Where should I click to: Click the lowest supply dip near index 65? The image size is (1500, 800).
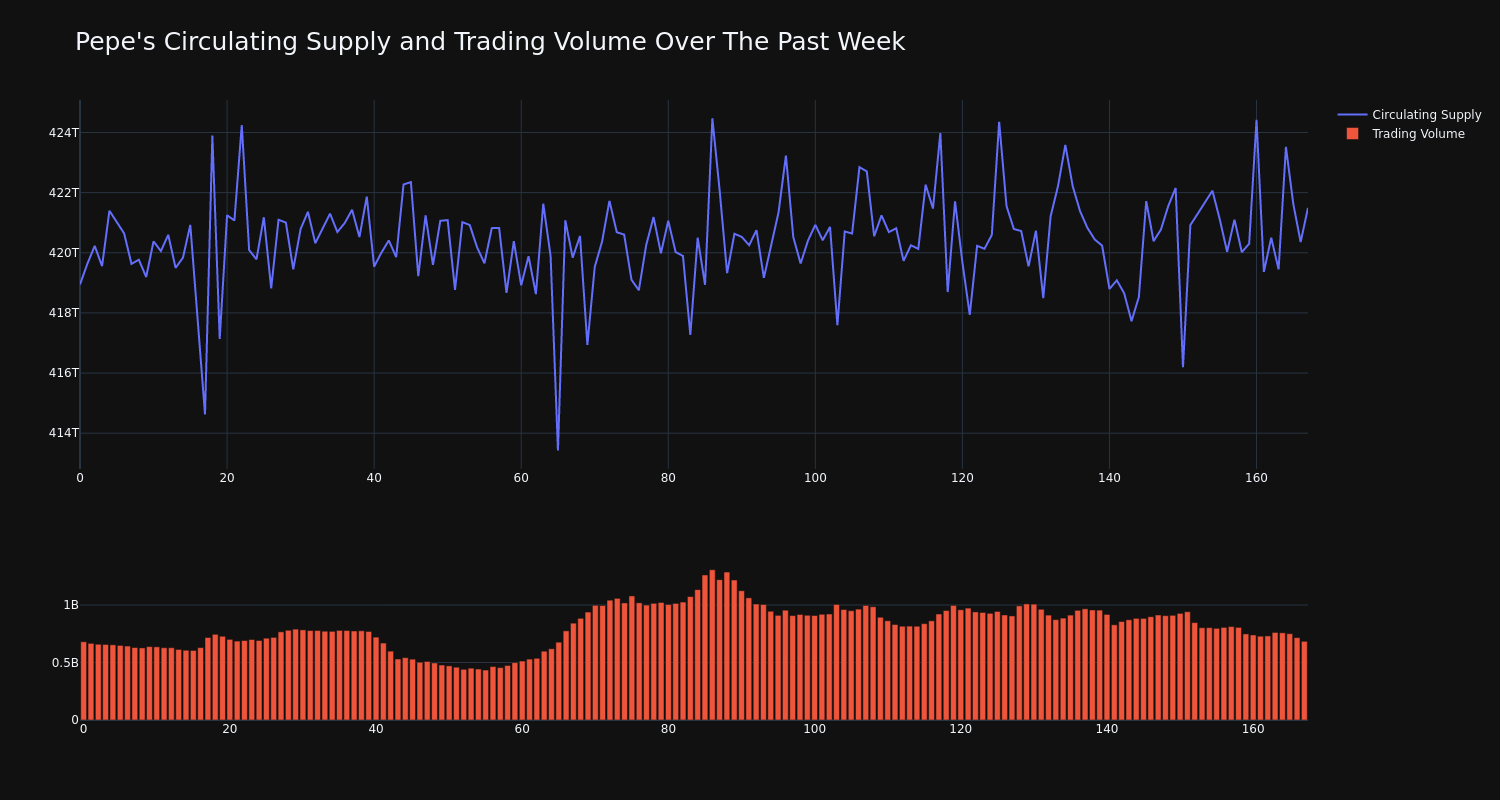(x=558, y=449)
